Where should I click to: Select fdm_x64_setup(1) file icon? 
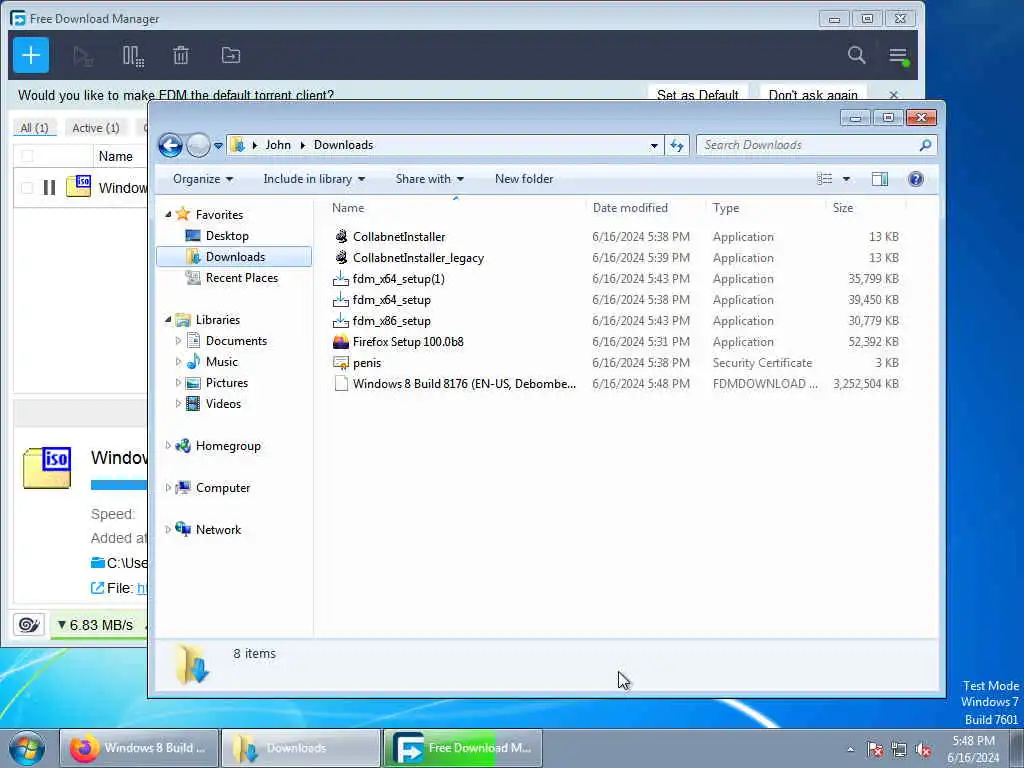[x=341, y=279]
